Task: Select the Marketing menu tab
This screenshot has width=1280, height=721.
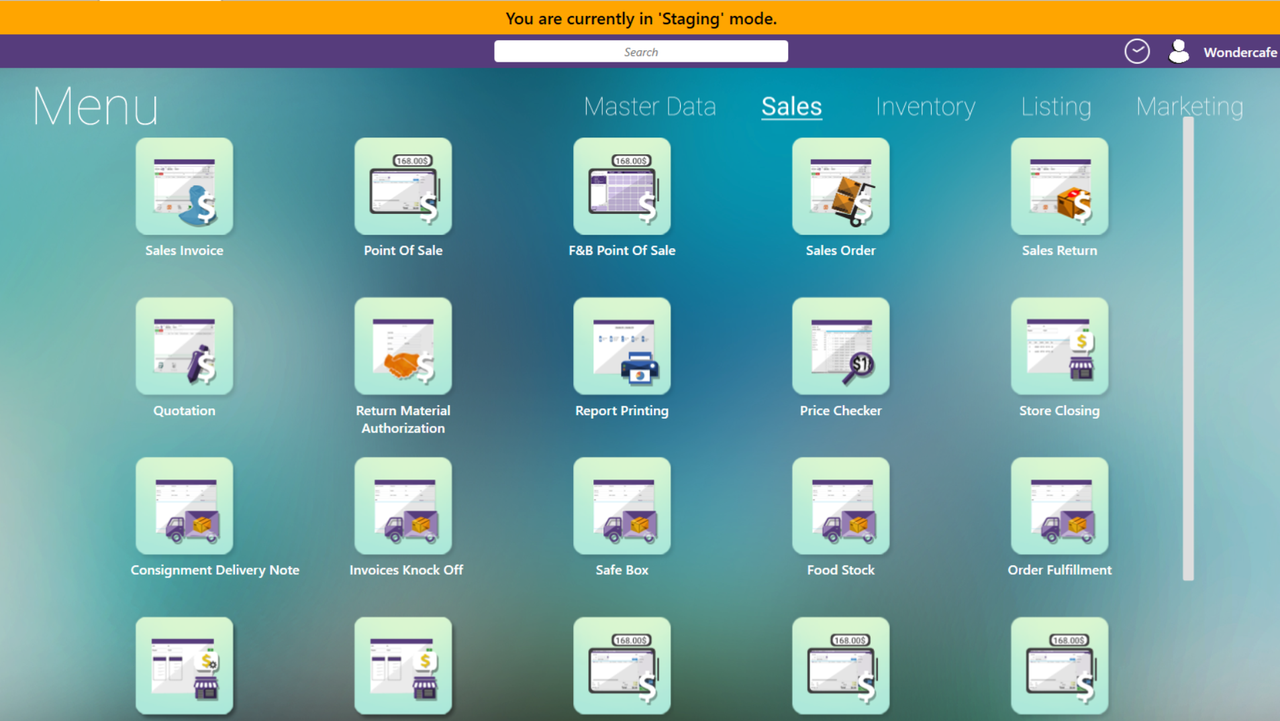Action: click(x=1189, y=107)
